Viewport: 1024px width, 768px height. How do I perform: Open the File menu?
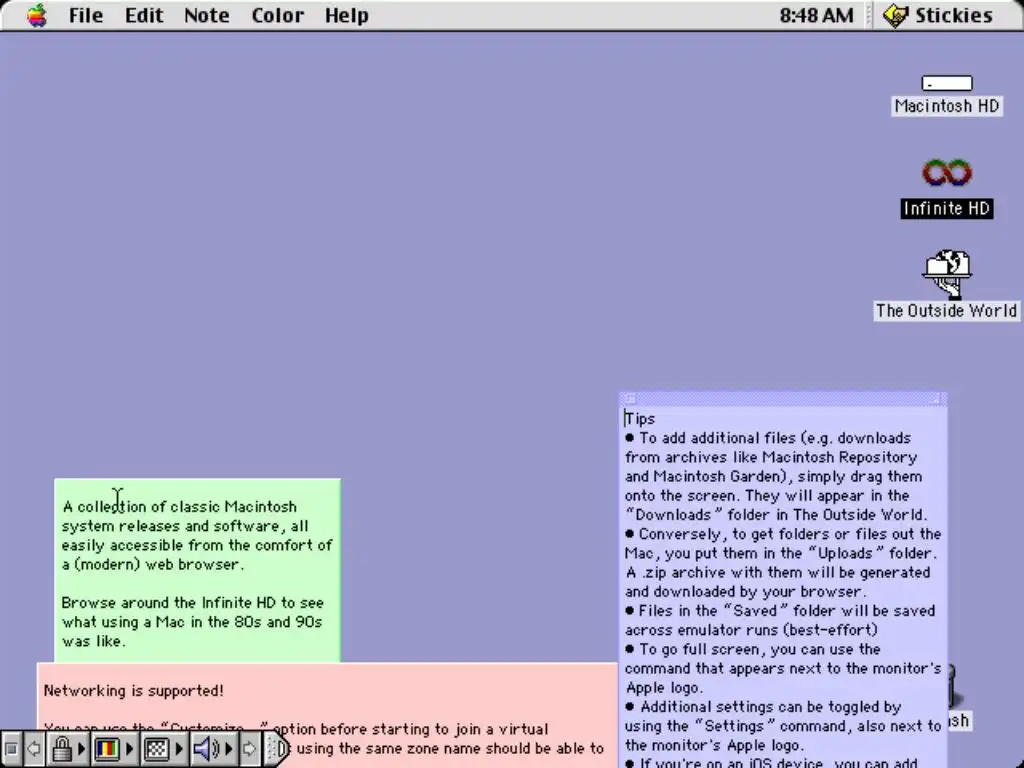[x=86, y=15]
